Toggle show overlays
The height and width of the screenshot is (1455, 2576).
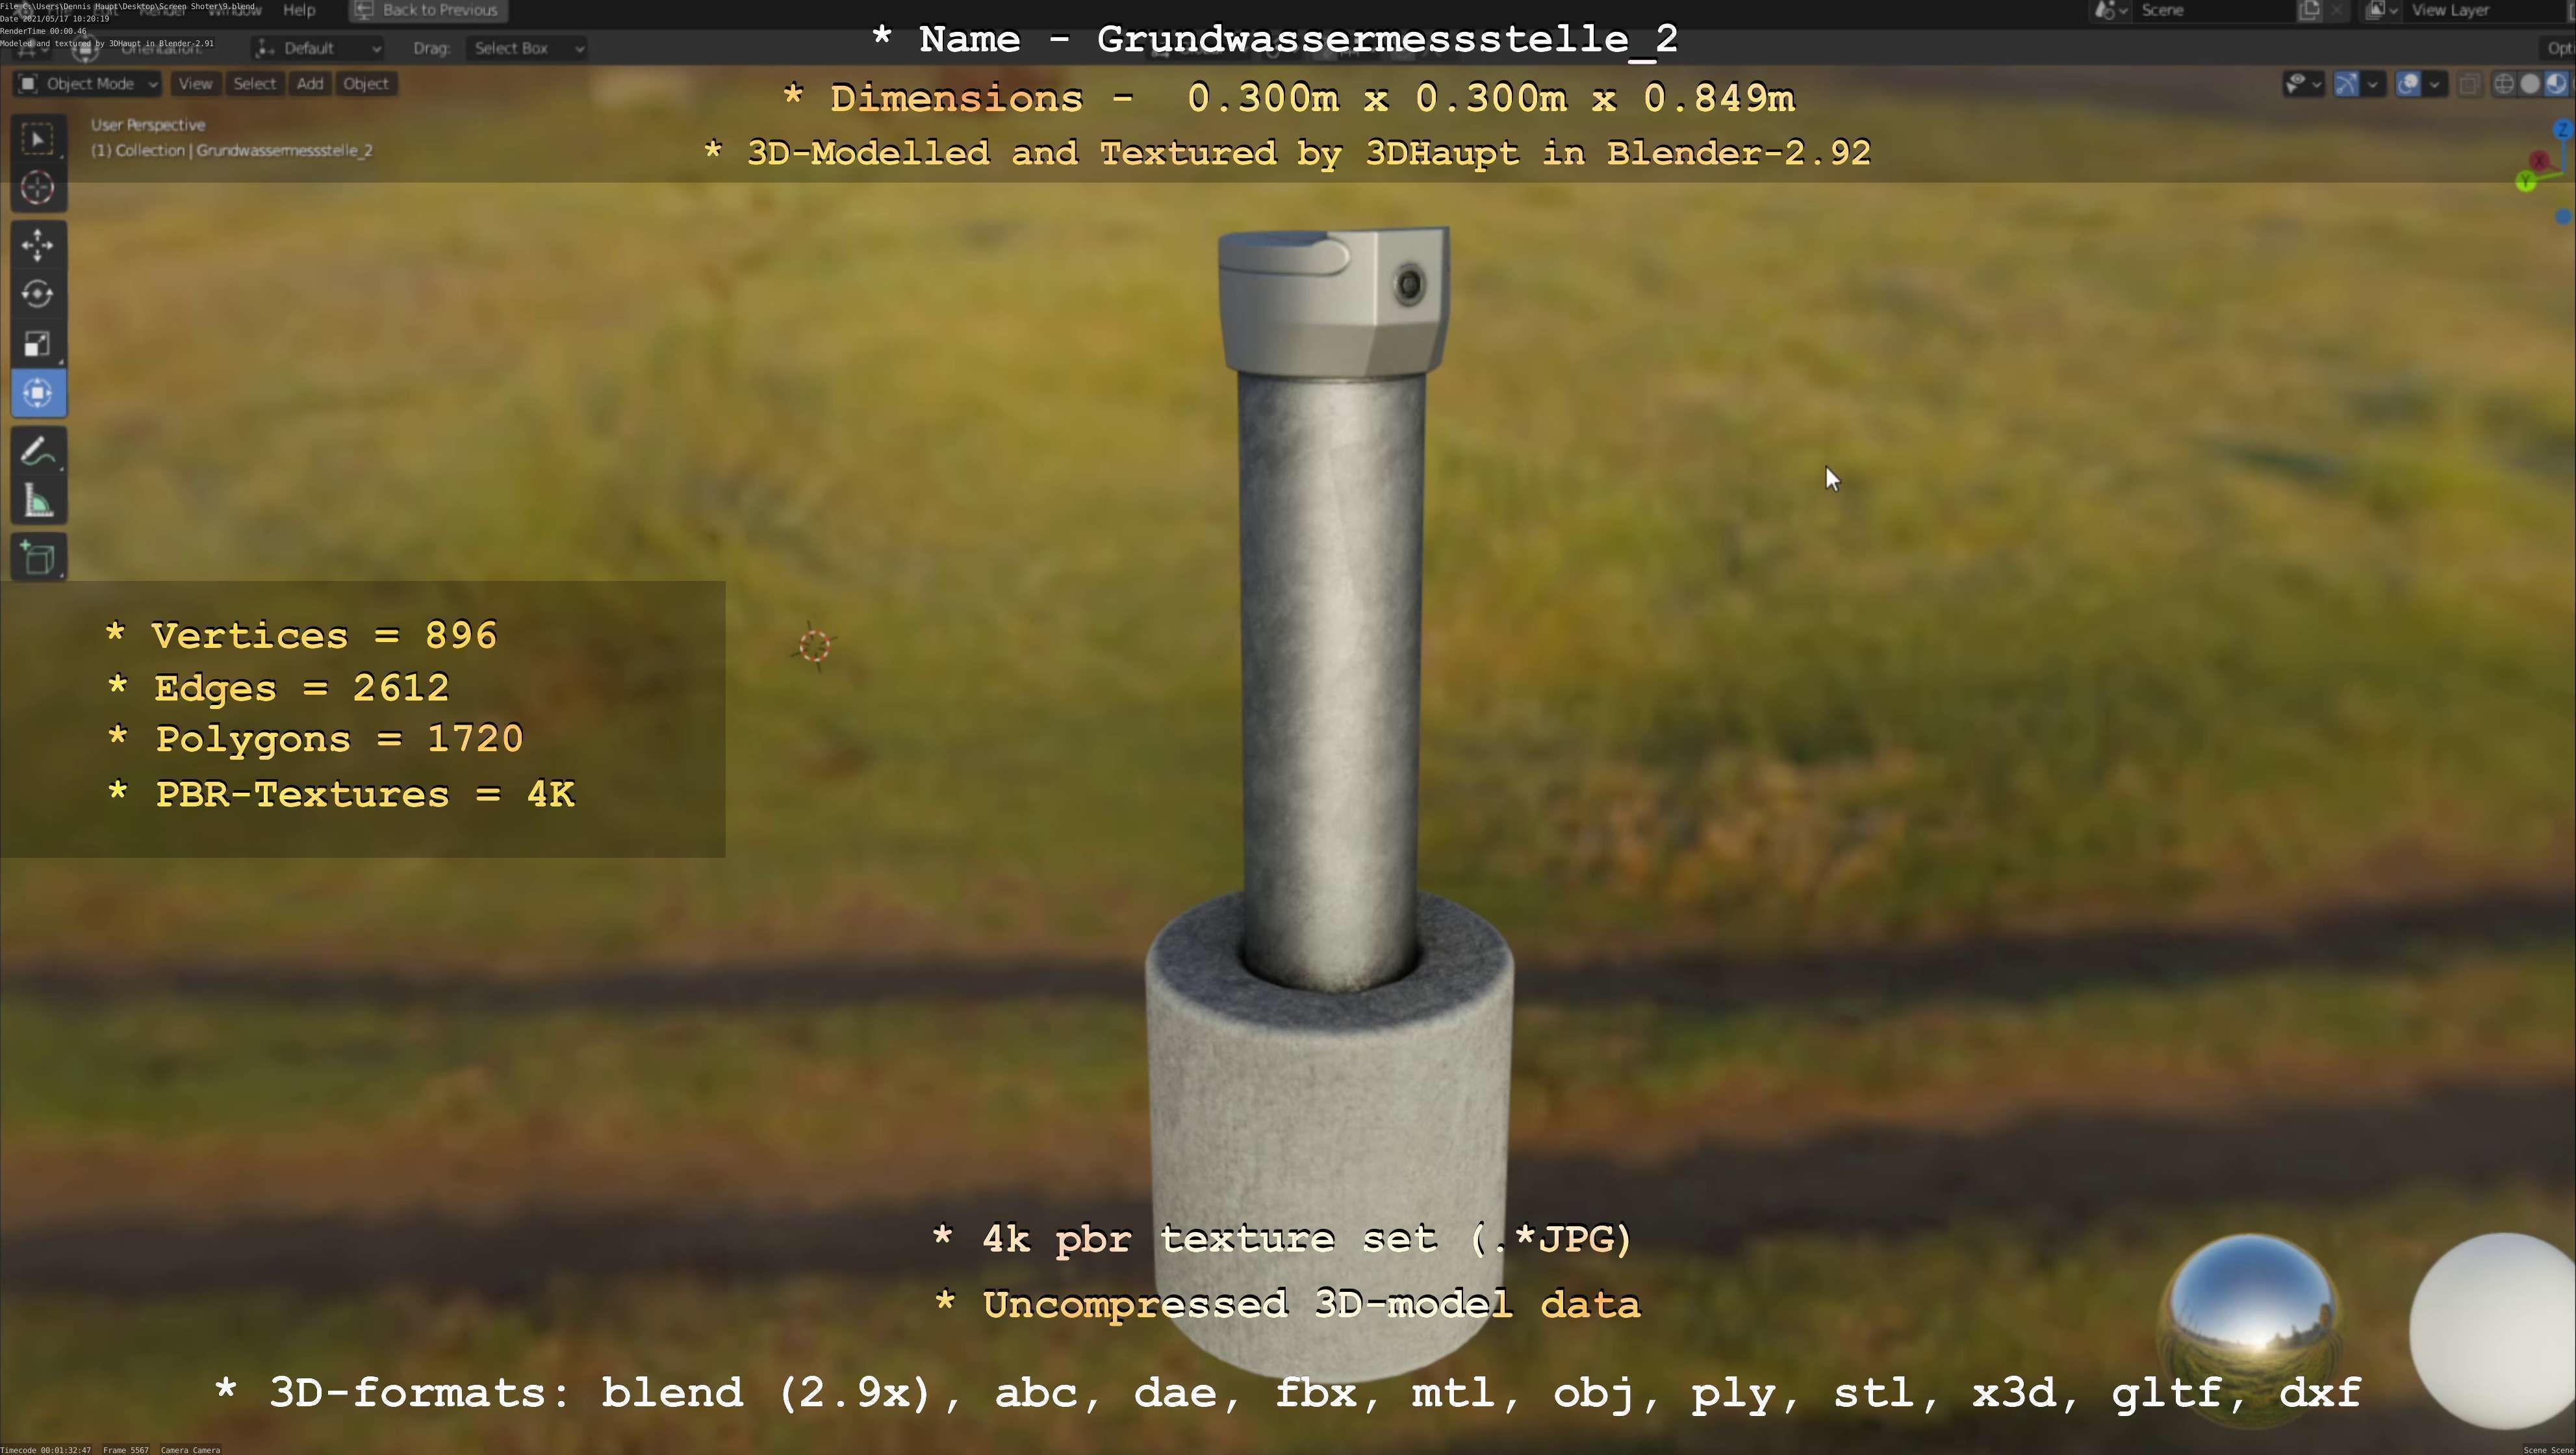coord(2409,84)
